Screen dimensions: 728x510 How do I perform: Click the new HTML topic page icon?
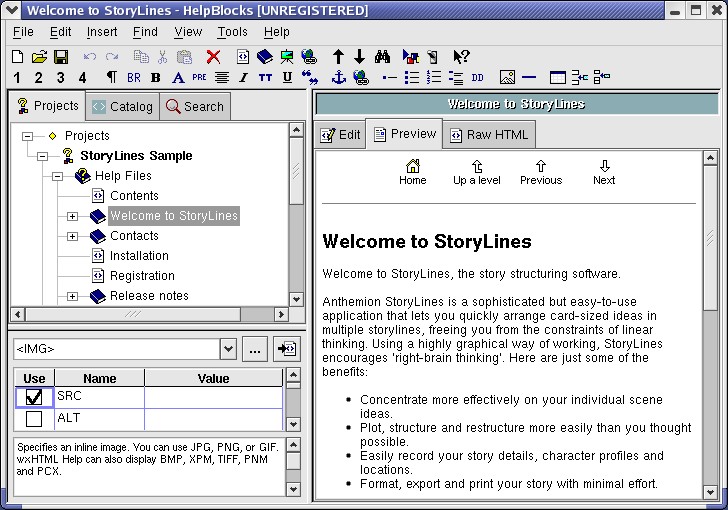pyautogui.click(x=243, y=57)
